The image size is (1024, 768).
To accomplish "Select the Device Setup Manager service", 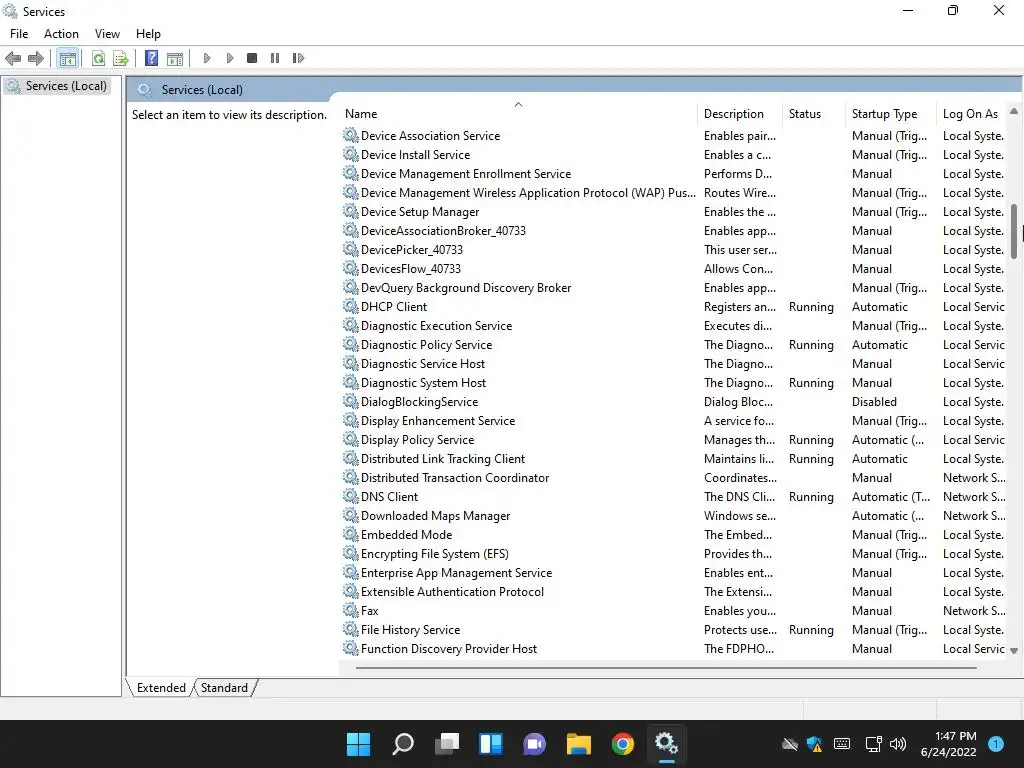I will pos(674,212).
